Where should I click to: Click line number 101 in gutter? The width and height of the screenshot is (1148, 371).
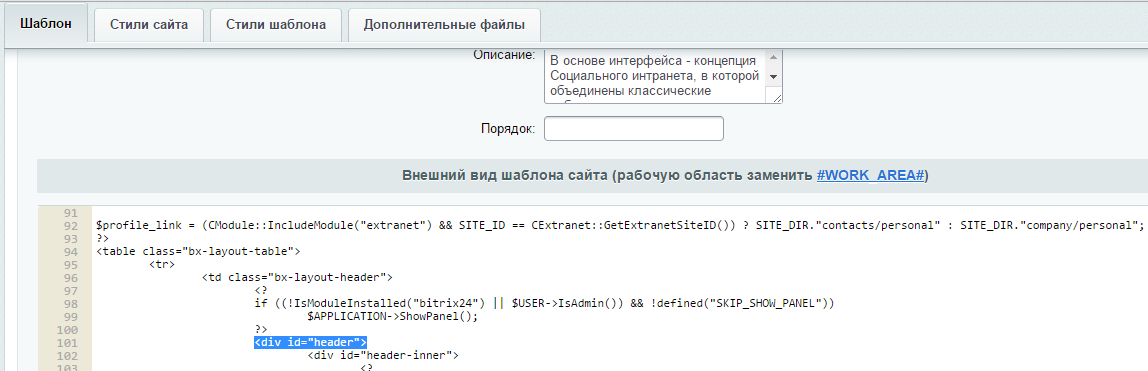[x=68, y=342]
